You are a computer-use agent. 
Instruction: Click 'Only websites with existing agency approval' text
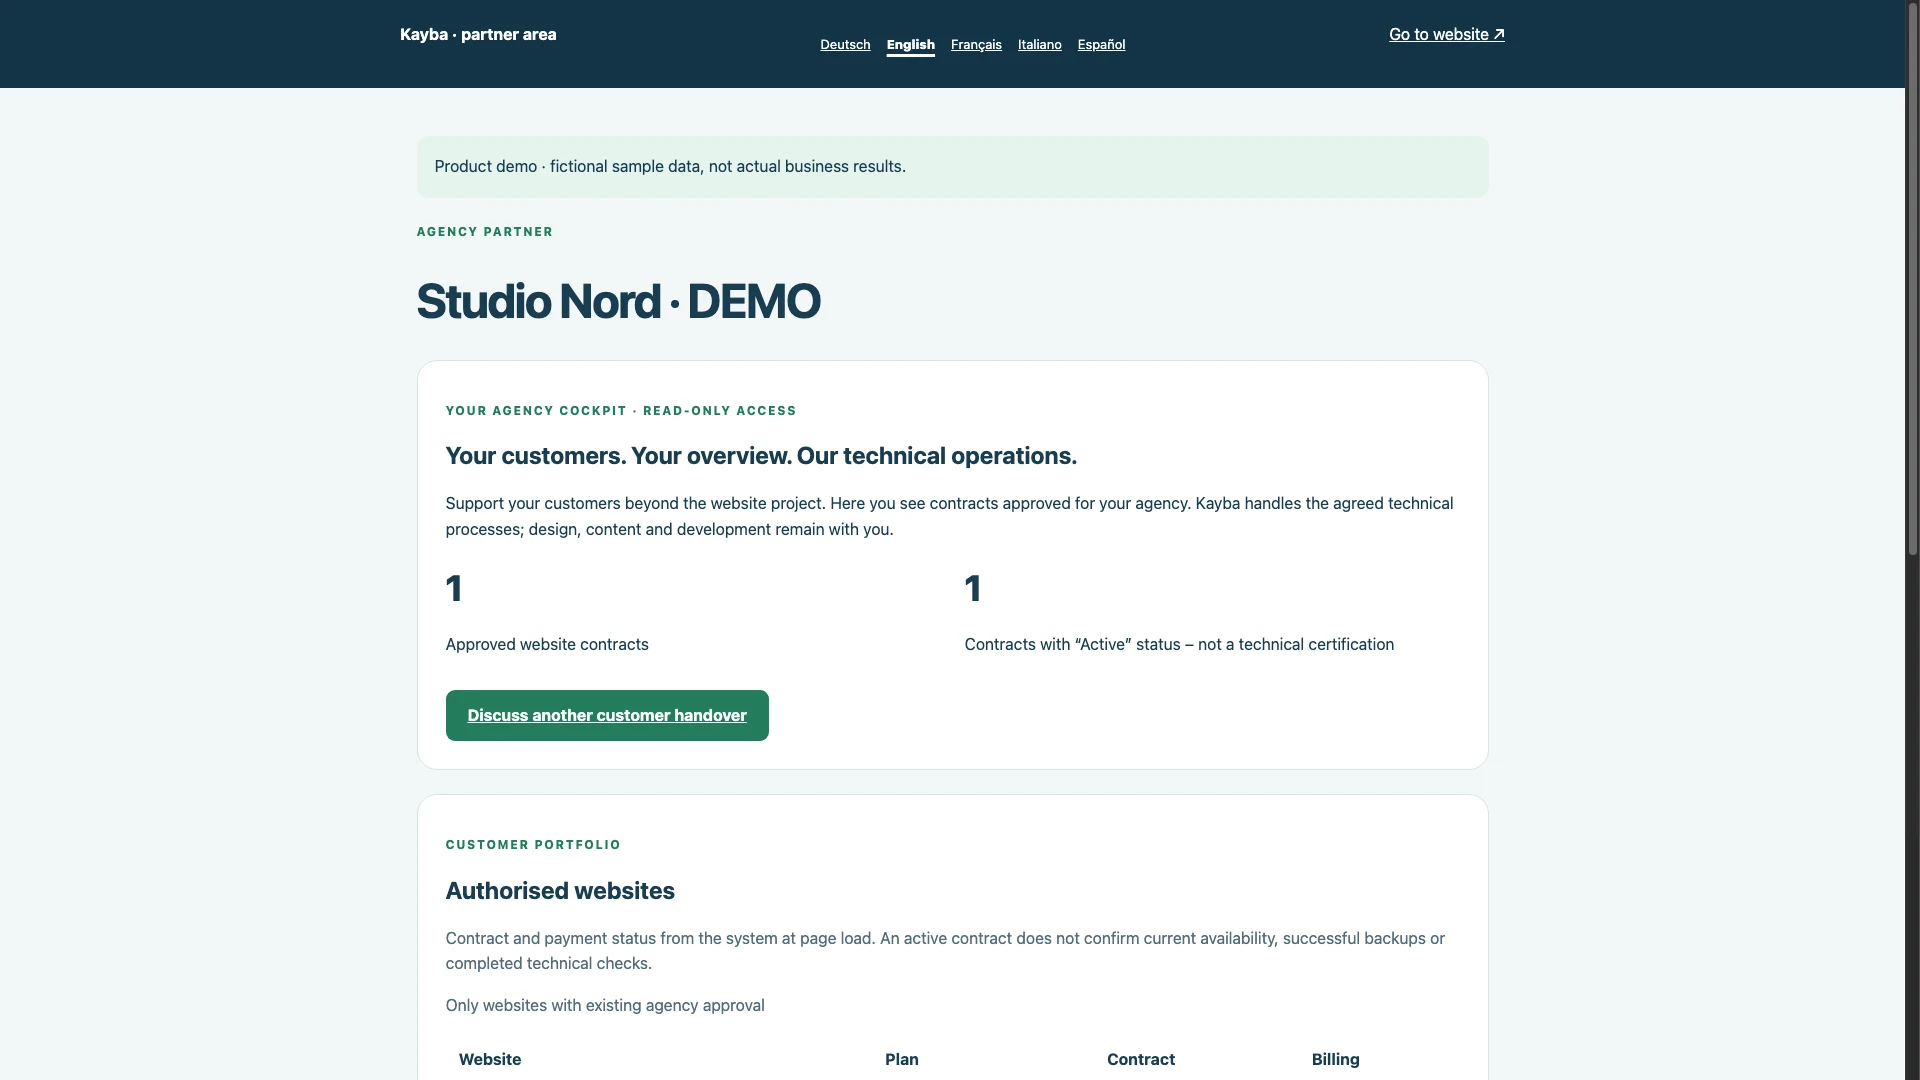point(605,1006)
